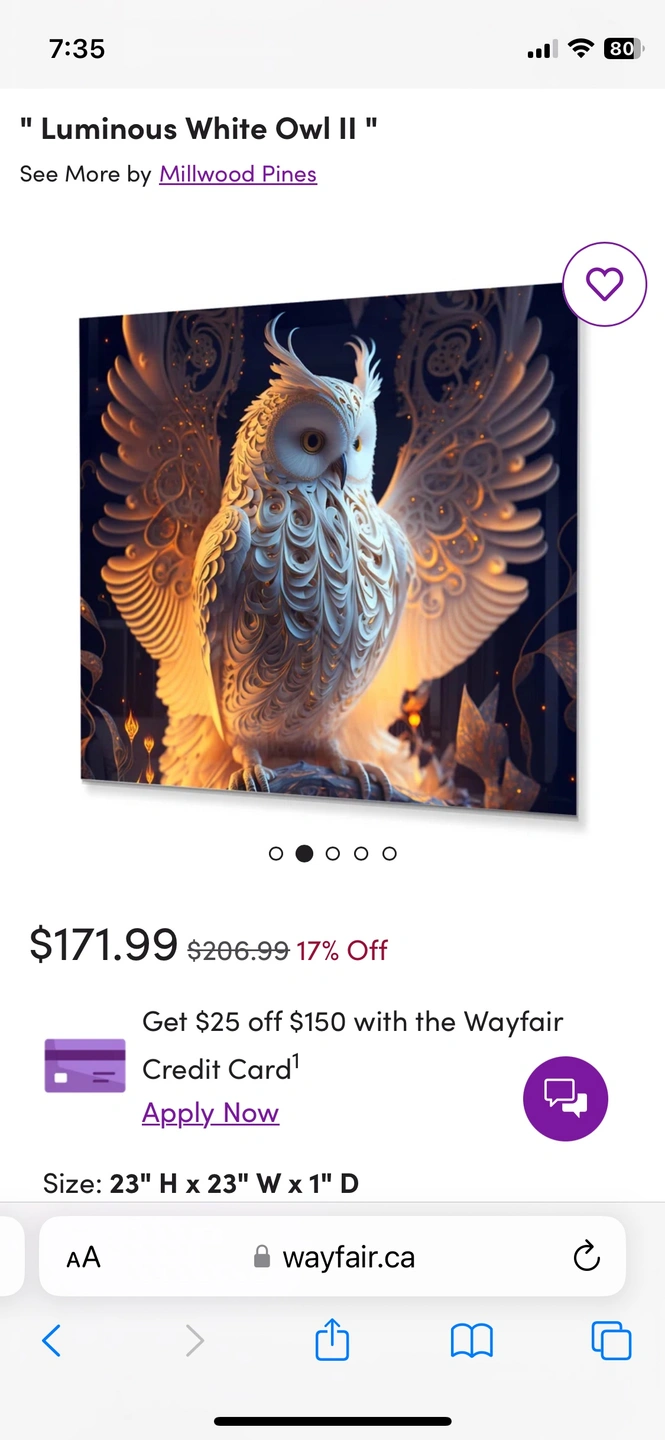Select the first image carousel dot
Screen dimensions: 665x1440
tap(276, 853)
